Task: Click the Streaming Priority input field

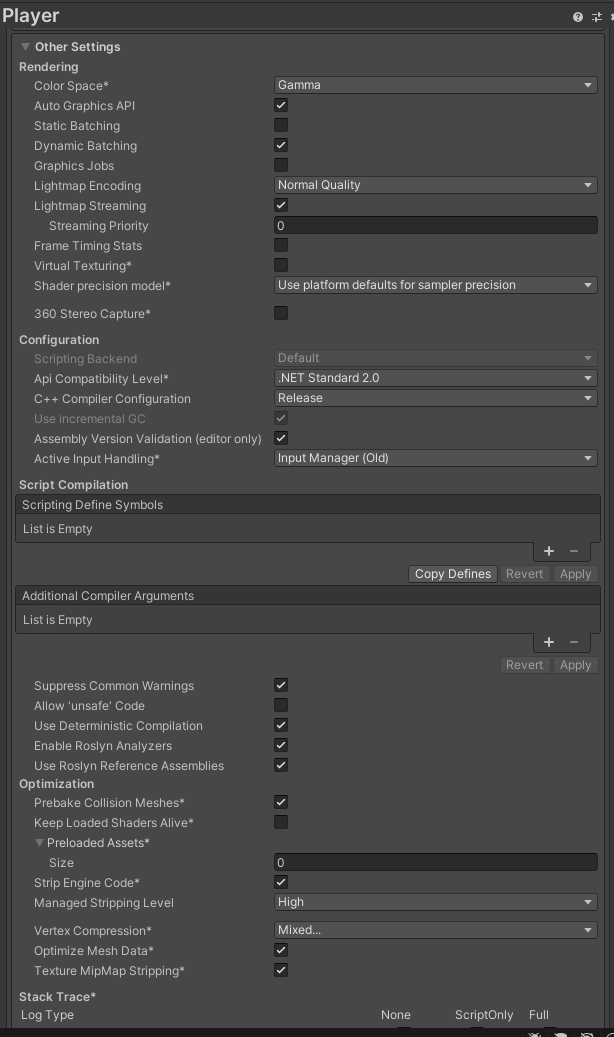Action: (x=436, y=226)
